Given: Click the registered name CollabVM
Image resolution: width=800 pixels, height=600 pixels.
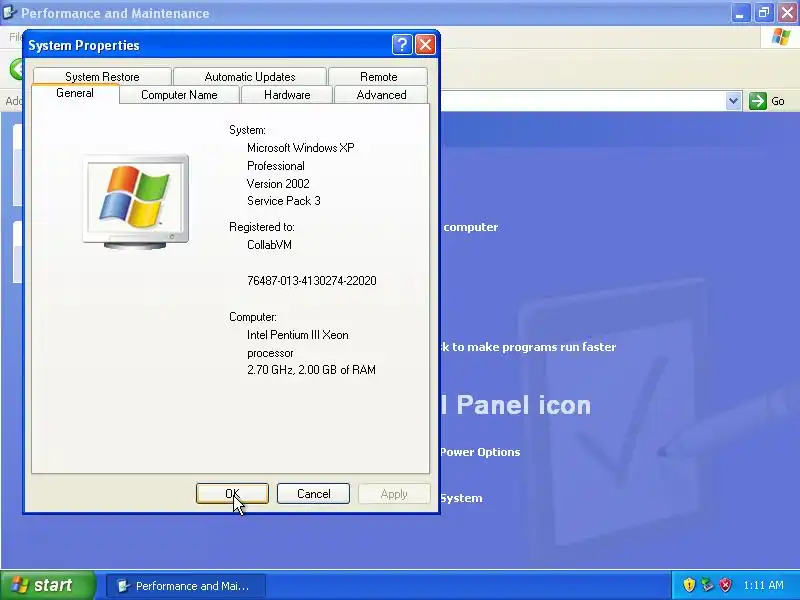Looking at the screenshot, I should pos(269,245).
